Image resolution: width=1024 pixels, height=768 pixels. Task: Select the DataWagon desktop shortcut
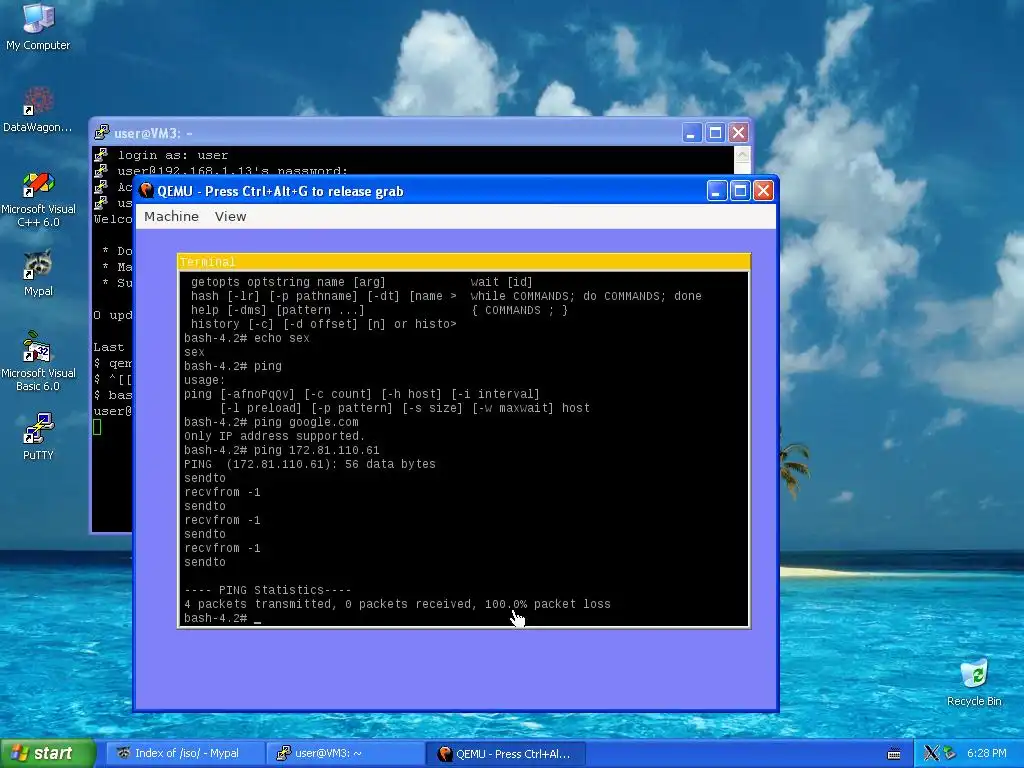(x=38, y=109)
